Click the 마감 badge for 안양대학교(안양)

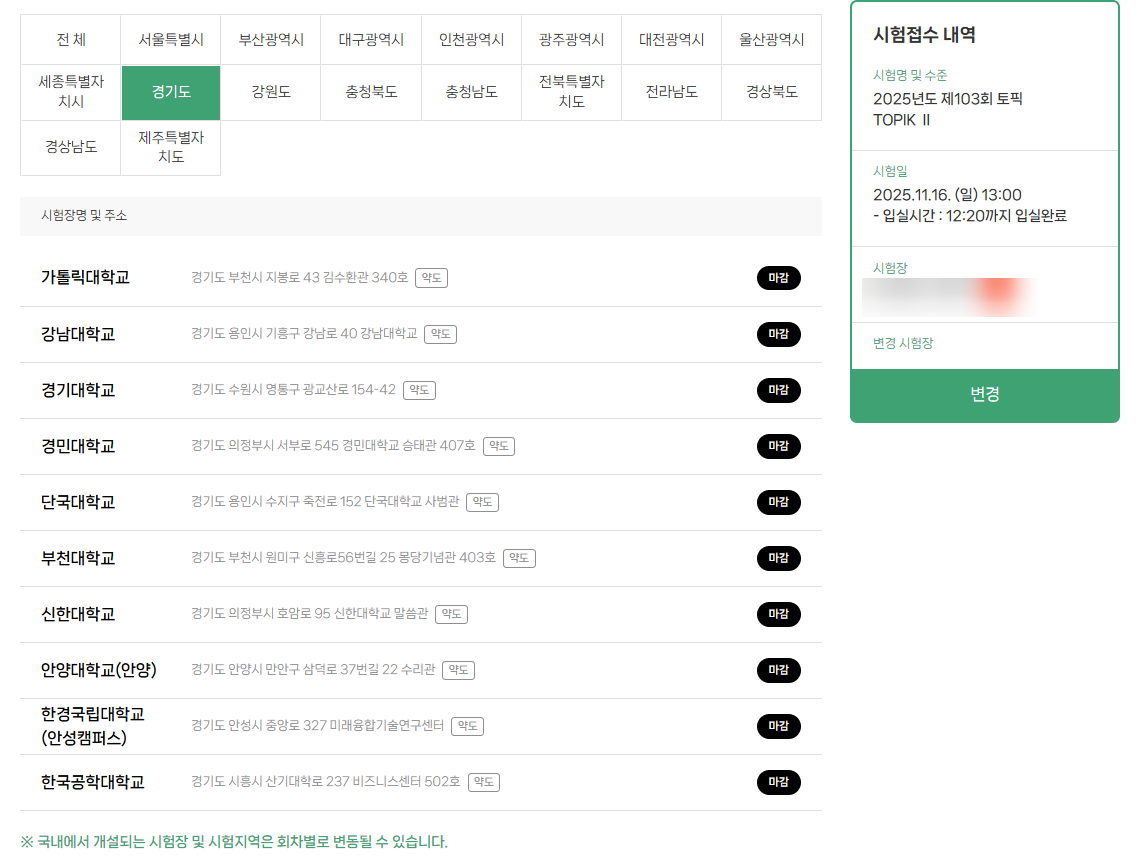coord(778,670)
